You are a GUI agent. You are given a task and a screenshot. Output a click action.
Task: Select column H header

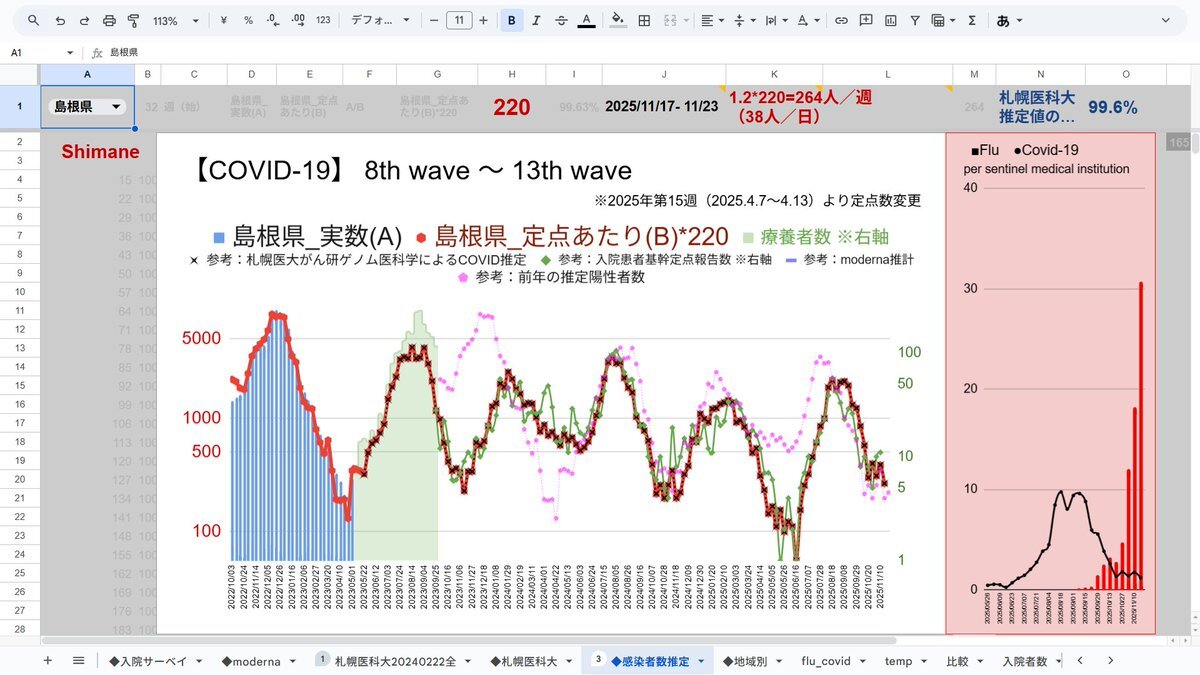(x=511, y=74)
